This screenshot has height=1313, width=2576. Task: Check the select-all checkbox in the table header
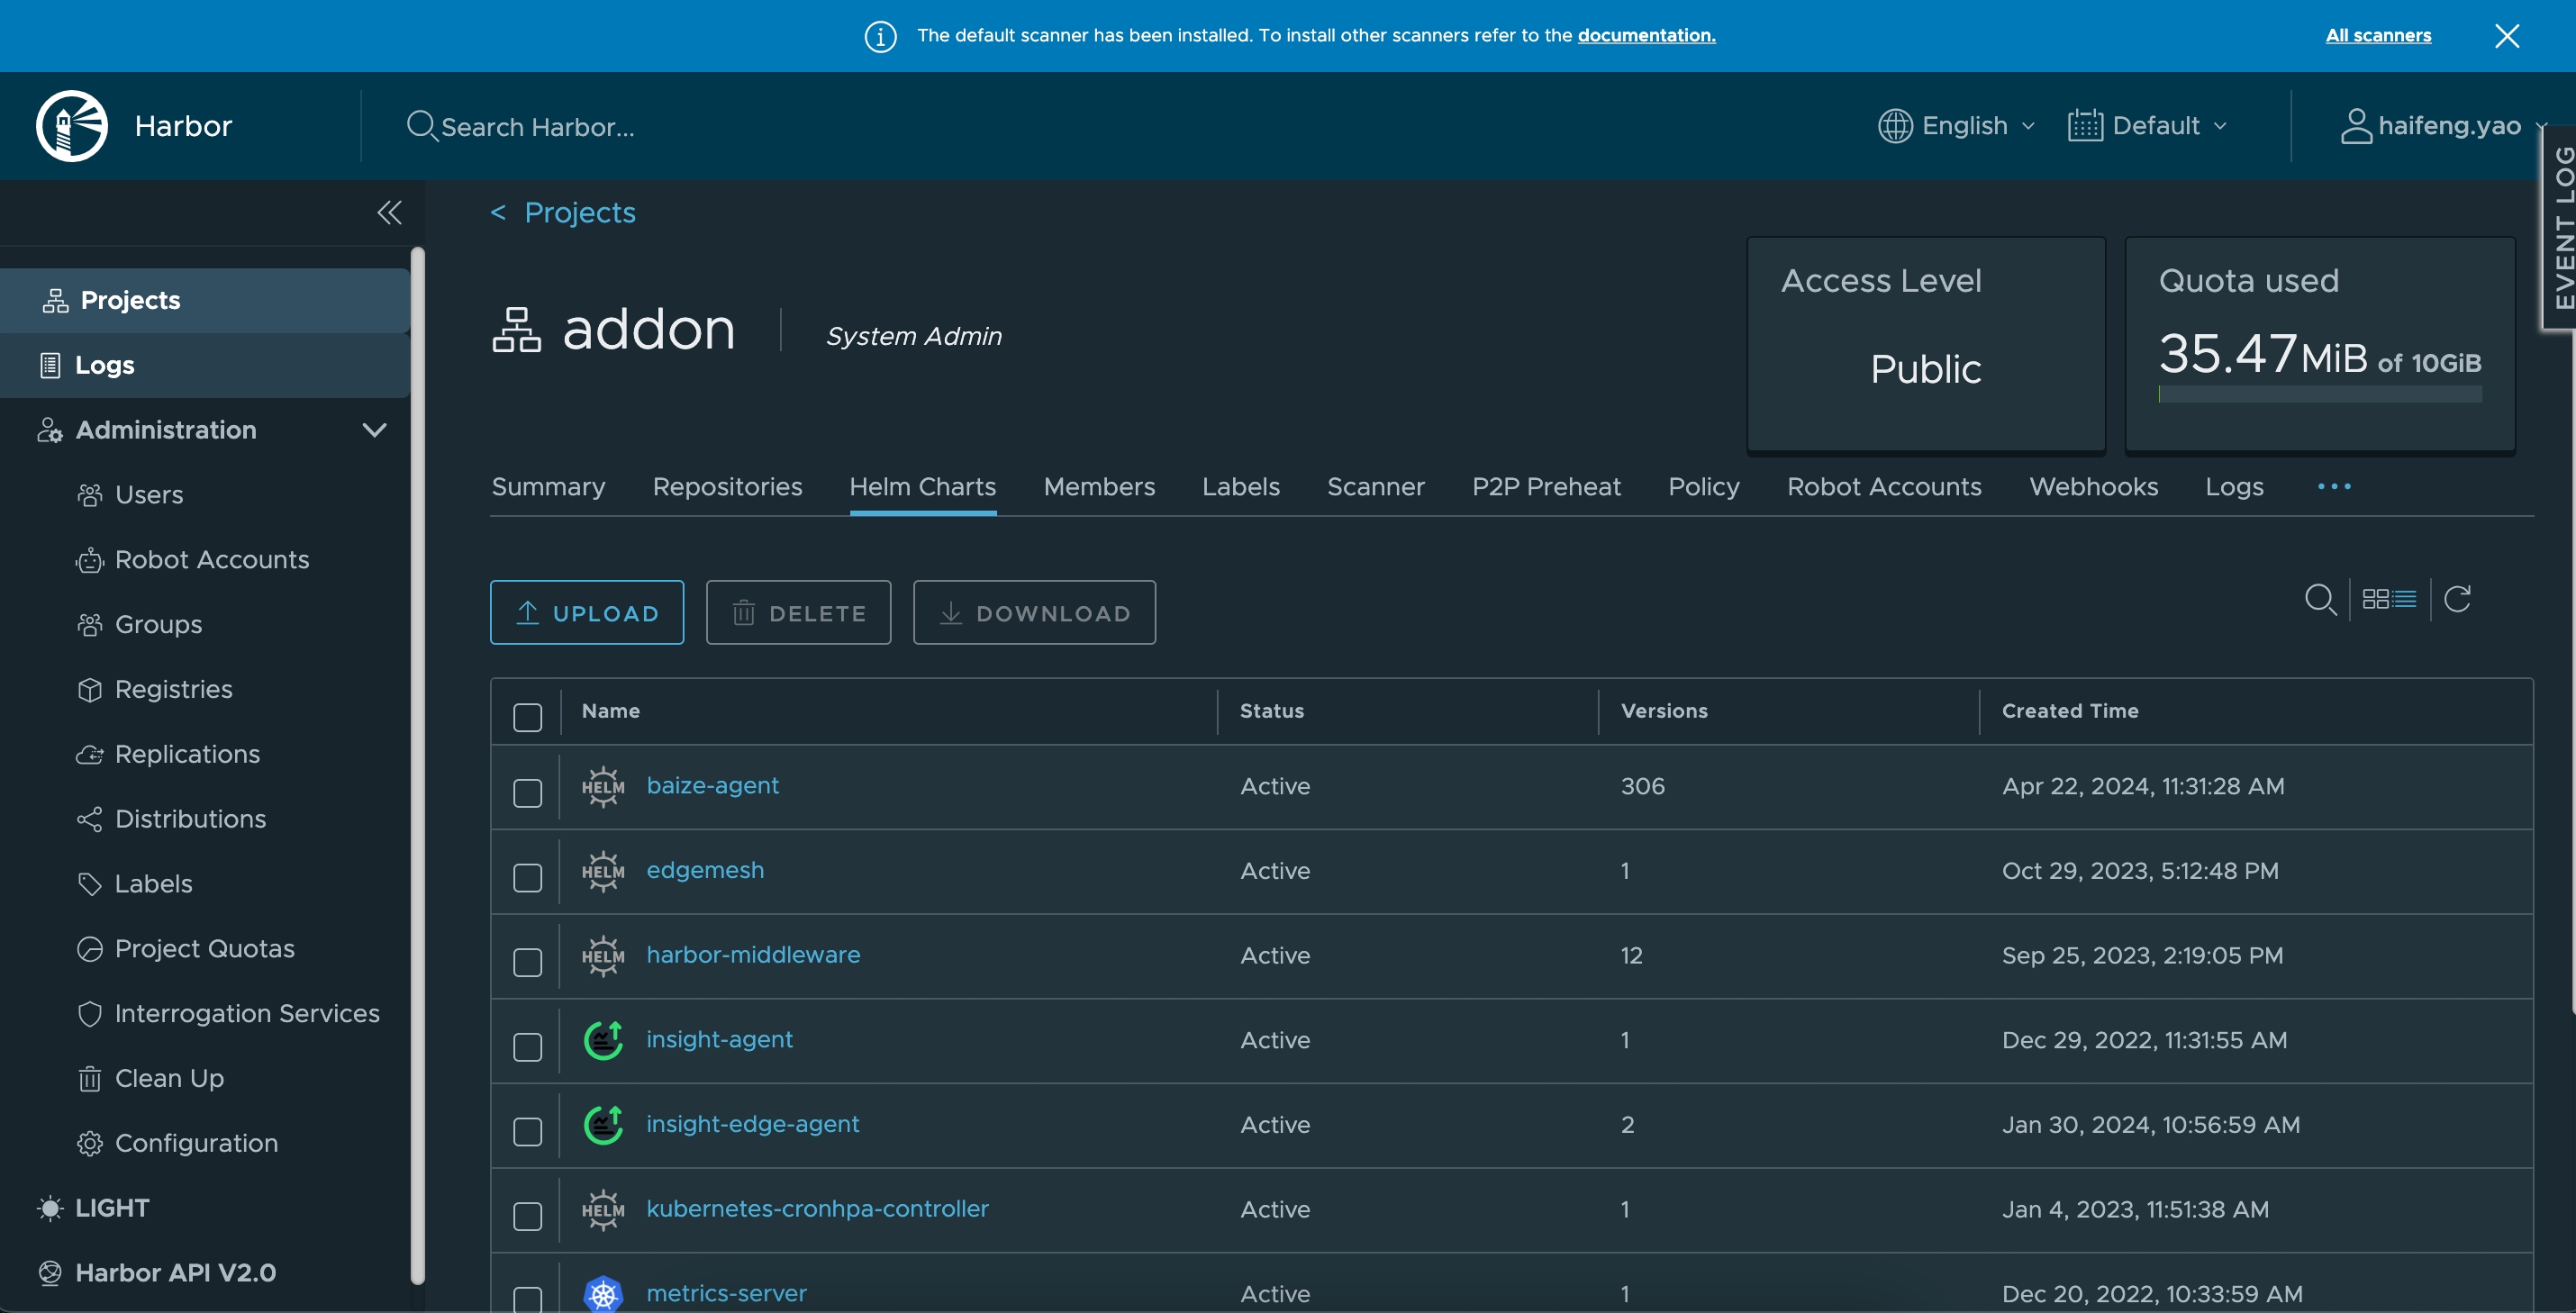coord(528,716)
